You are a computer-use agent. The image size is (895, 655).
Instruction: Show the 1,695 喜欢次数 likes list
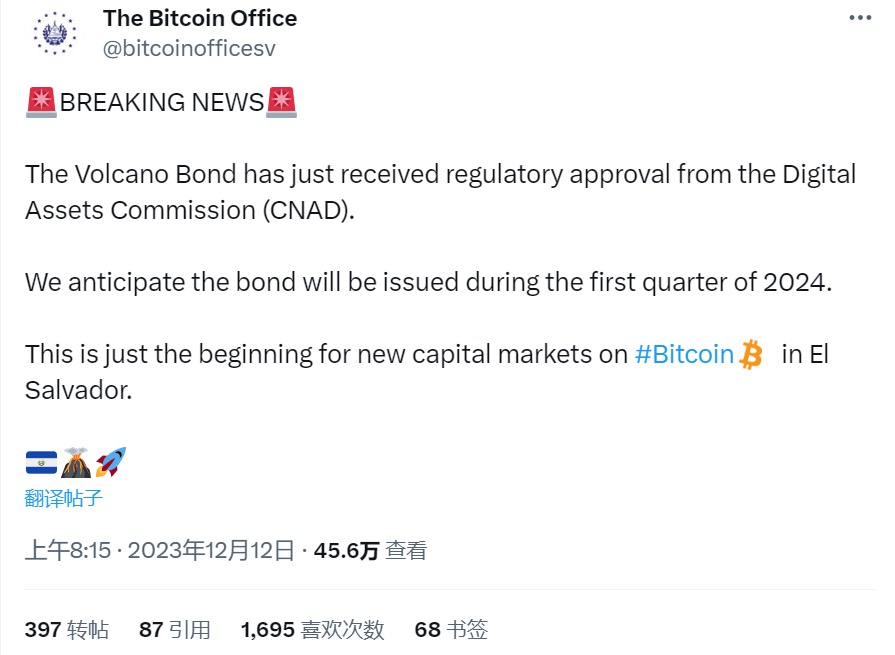coord(312,629)
